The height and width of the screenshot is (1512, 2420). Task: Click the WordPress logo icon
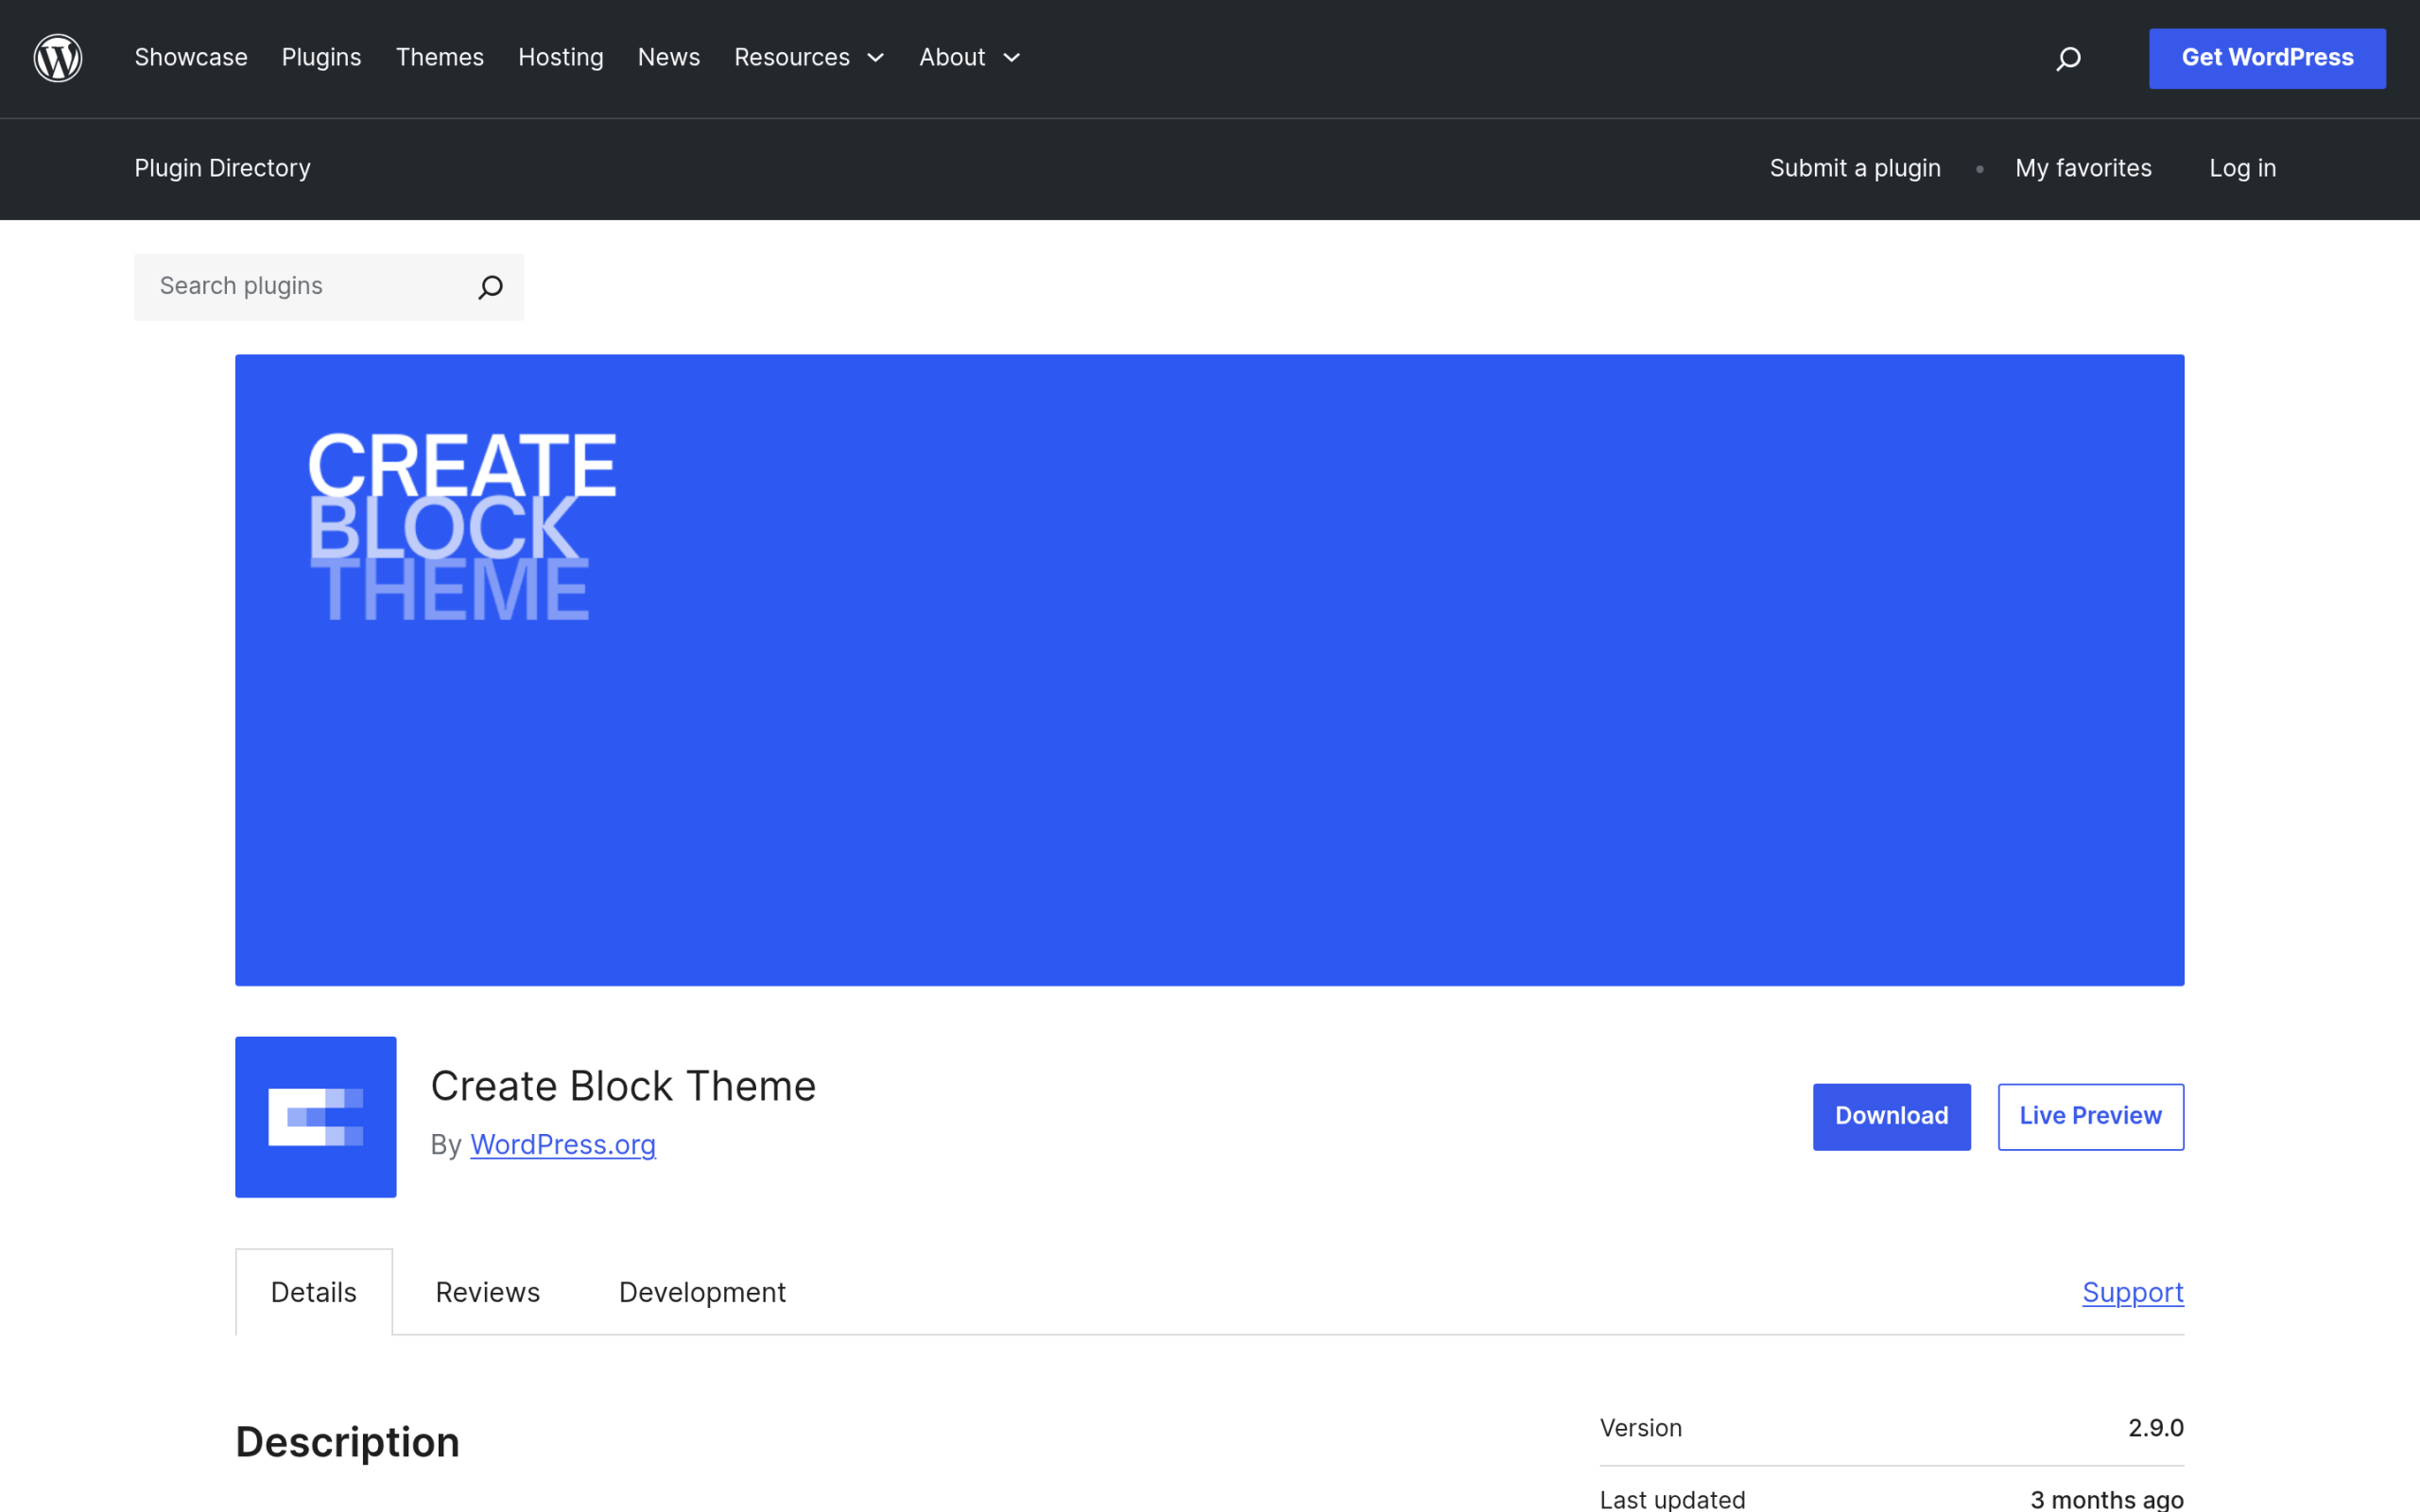coord(58,58)
